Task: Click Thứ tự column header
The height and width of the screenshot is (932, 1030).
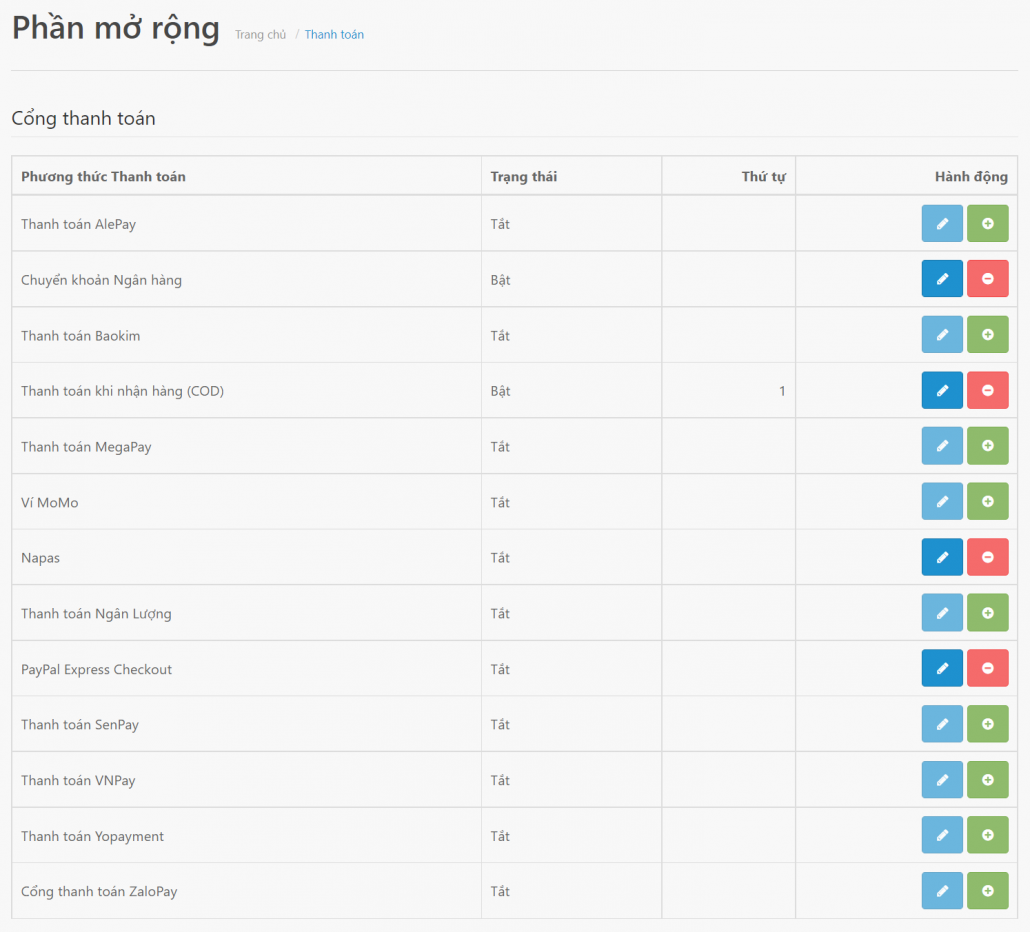Action: [x=763, y=177]
